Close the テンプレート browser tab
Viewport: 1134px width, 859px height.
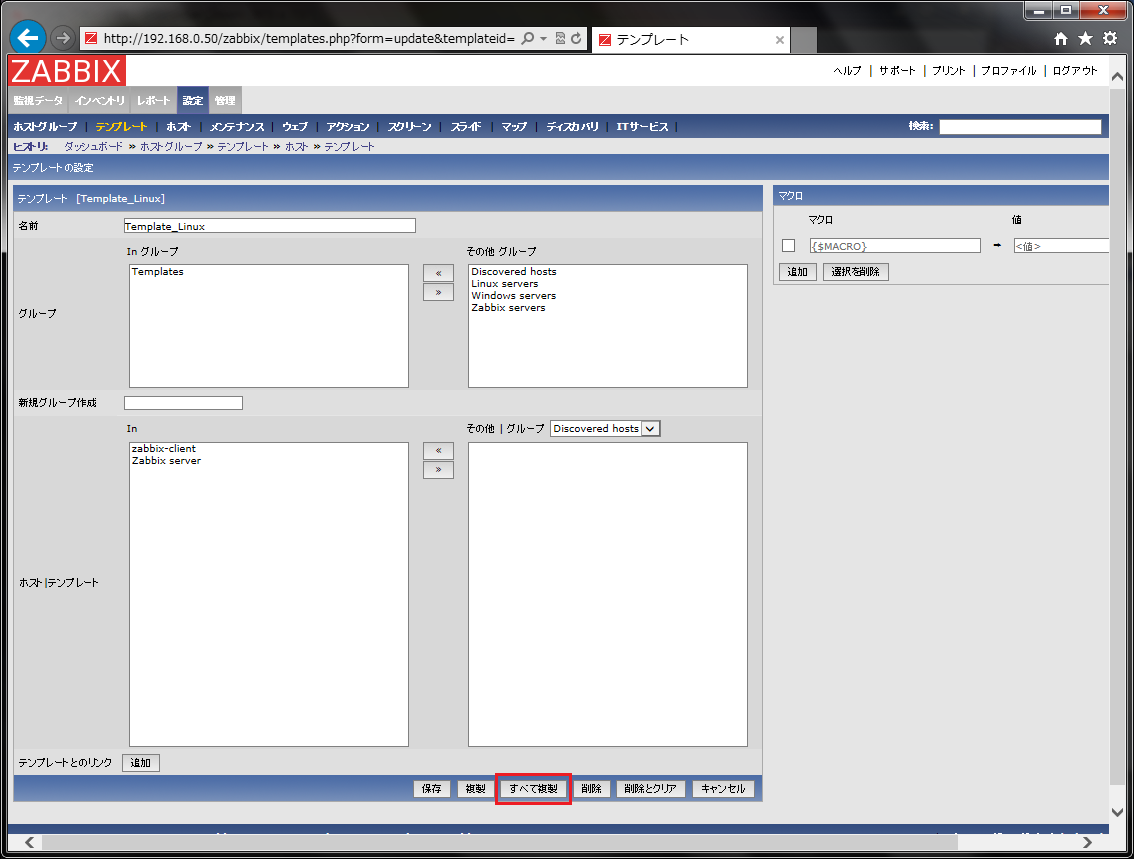click(x=780, y=40)
